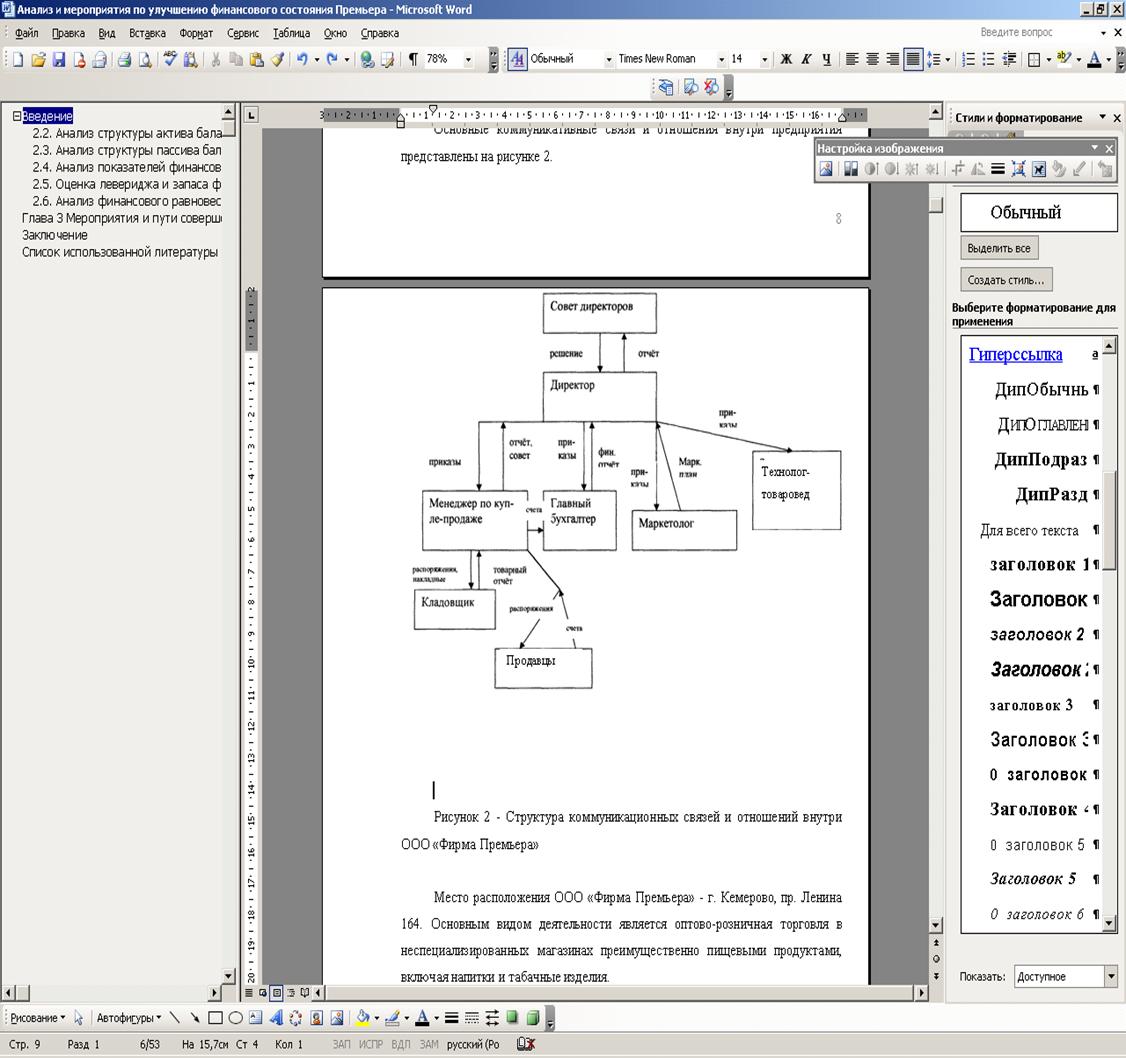The image size is (1126, 1058).
Task: Click the Save icon in the toolbar
Action: [59, 60]
